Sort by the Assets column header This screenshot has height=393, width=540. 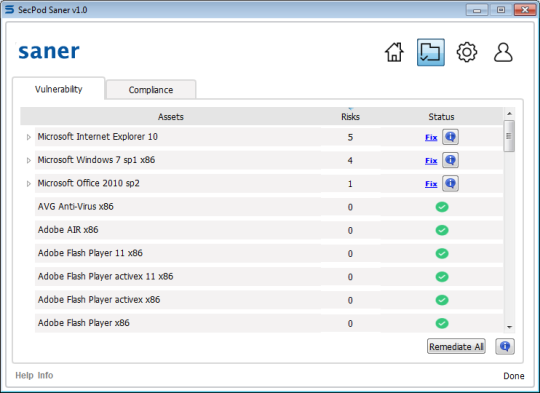(170, 117)
